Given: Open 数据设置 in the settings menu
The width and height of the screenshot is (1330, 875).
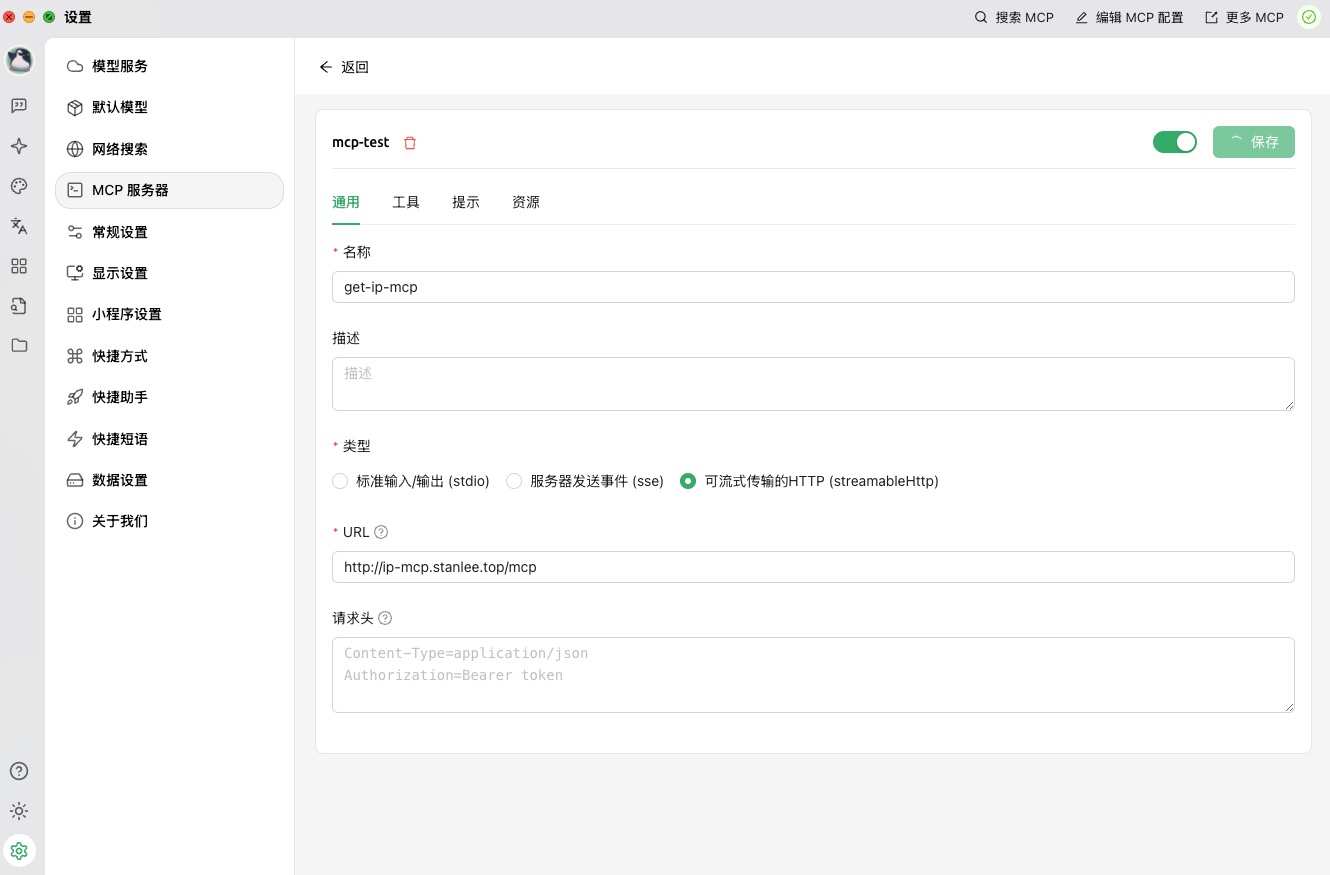Looking at the screenshot, I should [x=170, y=480].
